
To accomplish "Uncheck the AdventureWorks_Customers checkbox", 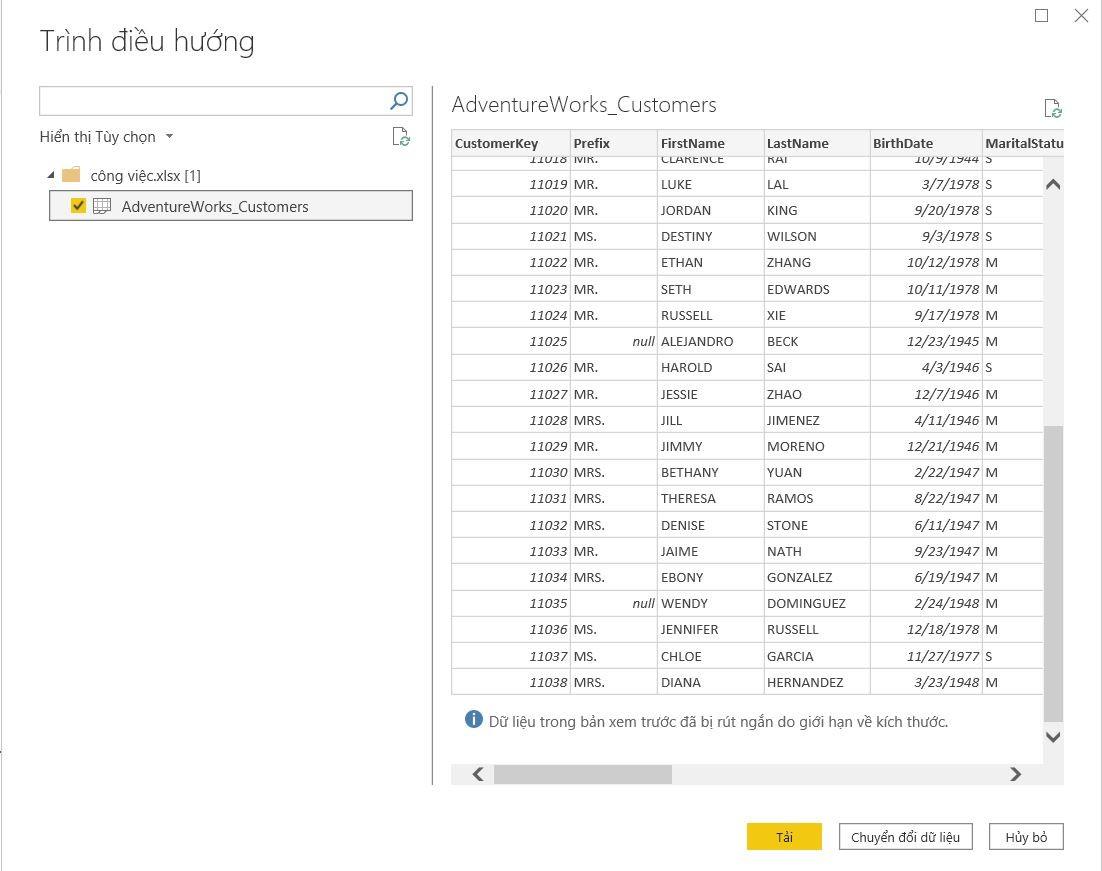I will point(78,206).
